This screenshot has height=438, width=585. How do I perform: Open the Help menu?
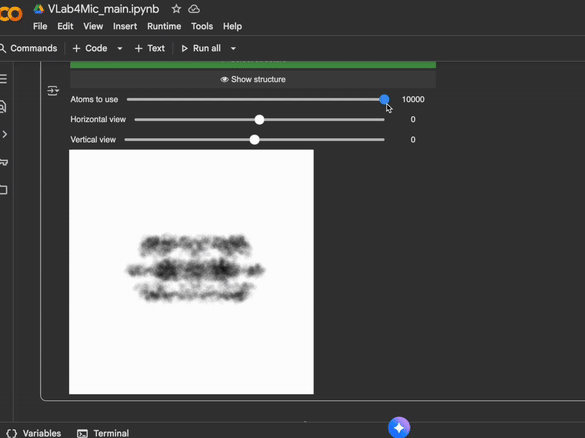(232, 26)
